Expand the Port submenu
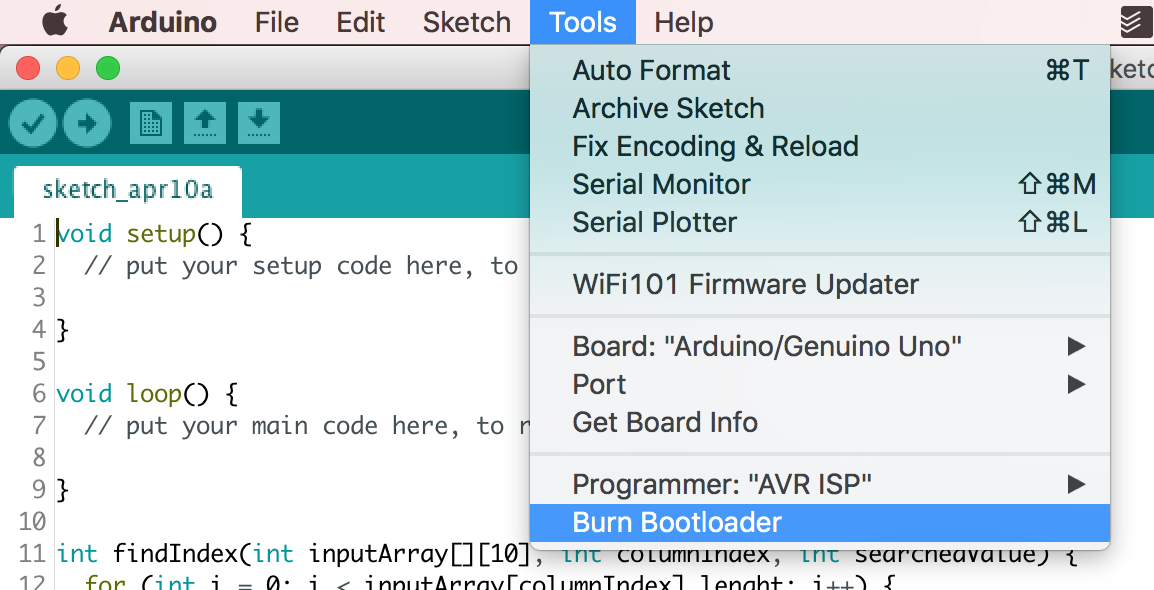 [820, 384]
